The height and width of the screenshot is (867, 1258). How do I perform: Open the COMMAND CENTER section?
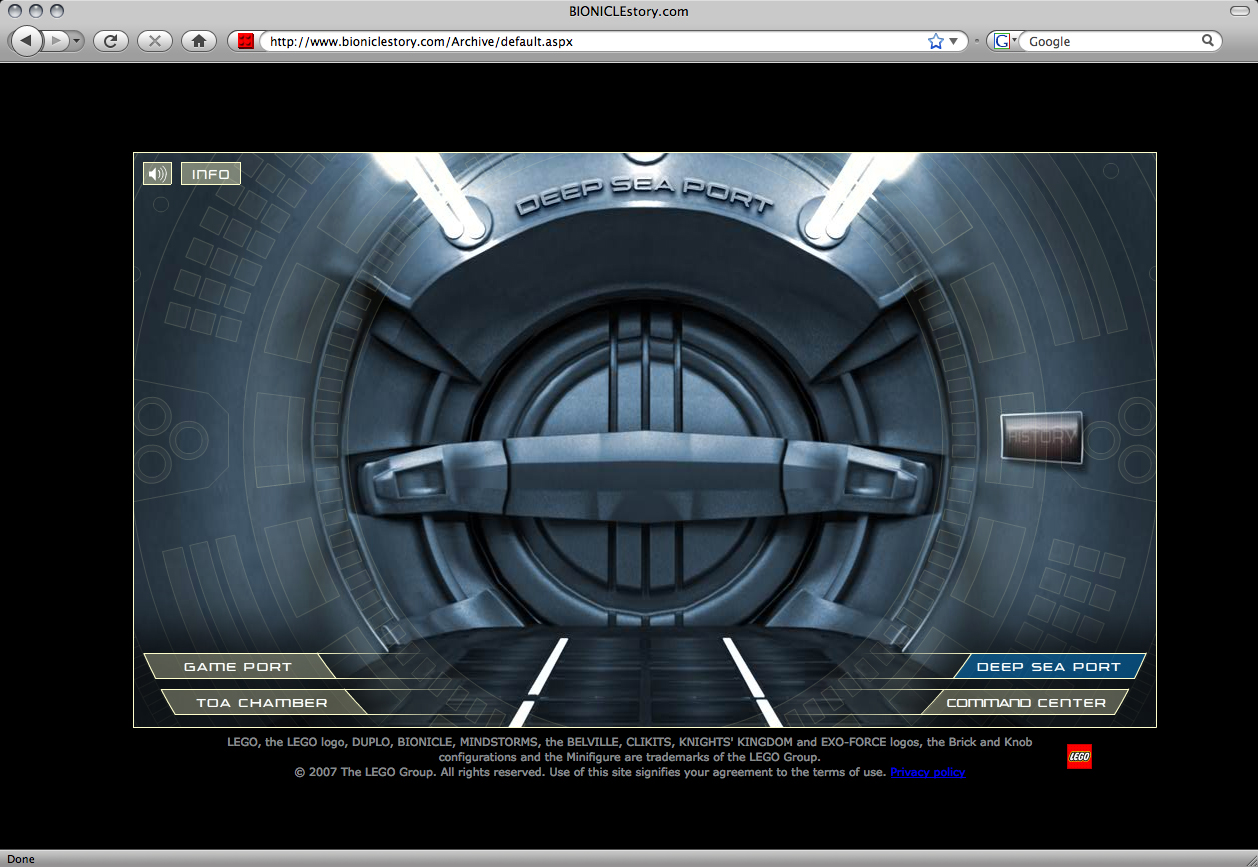pos(1026,703)
